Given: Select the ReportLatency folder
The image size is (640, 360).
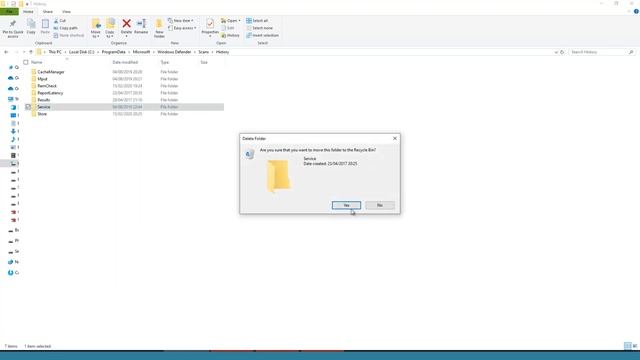Looking at the screenshot, I should click(50, 93).
